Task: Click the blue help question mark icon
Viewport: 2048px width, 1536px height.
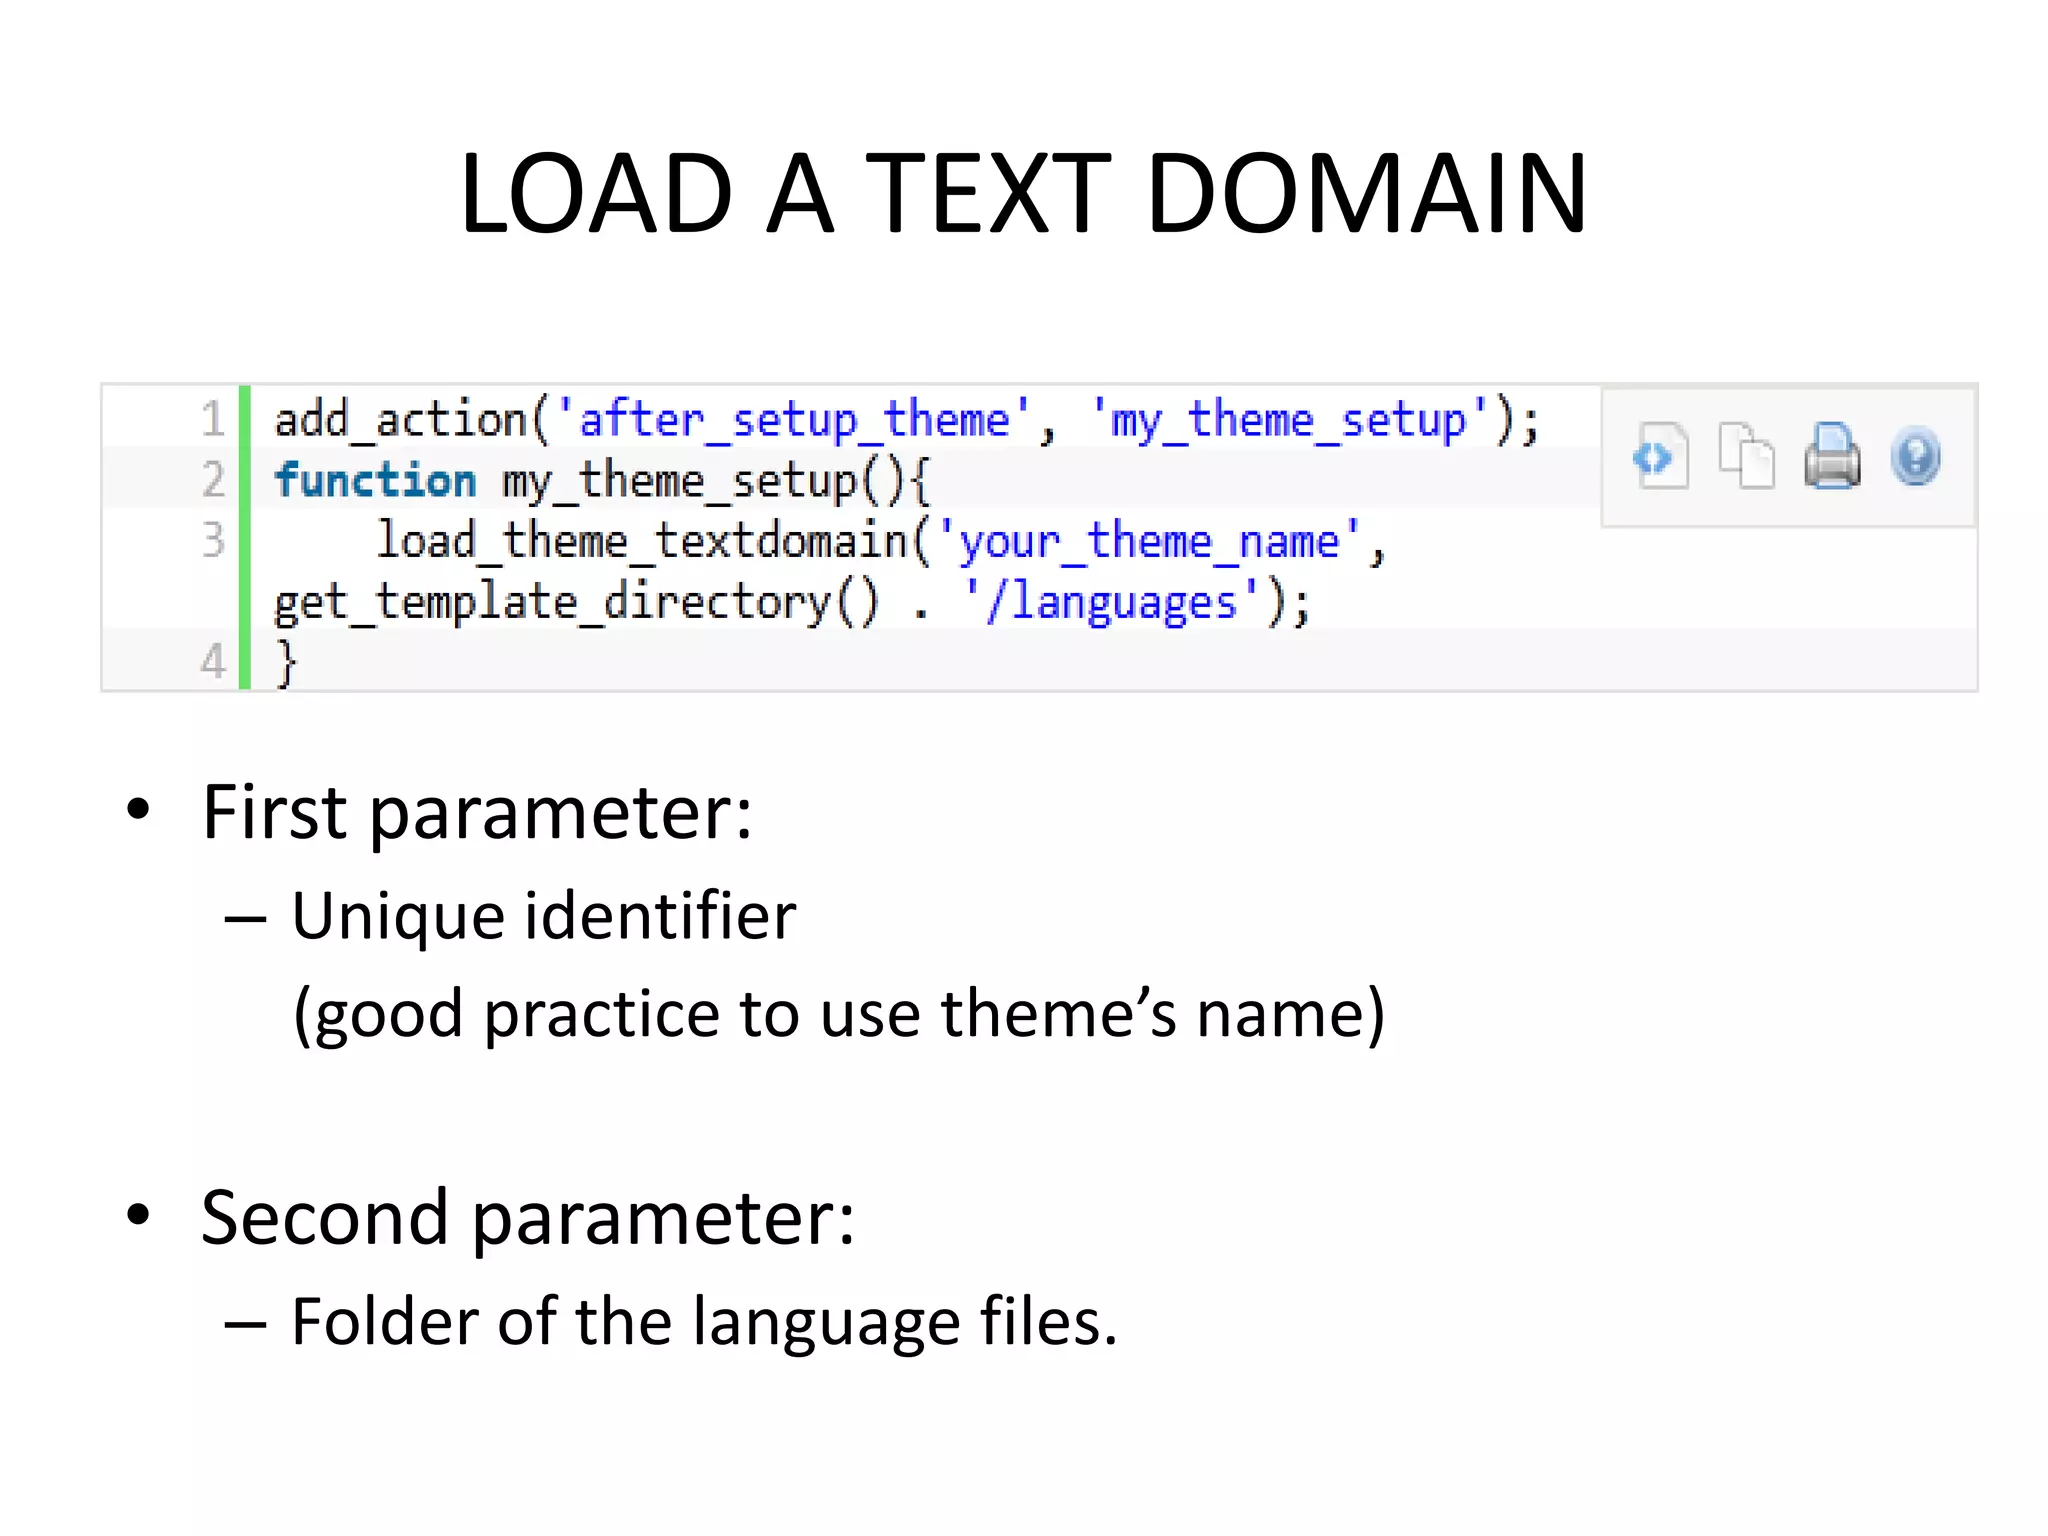Action: click(1916, 457)
